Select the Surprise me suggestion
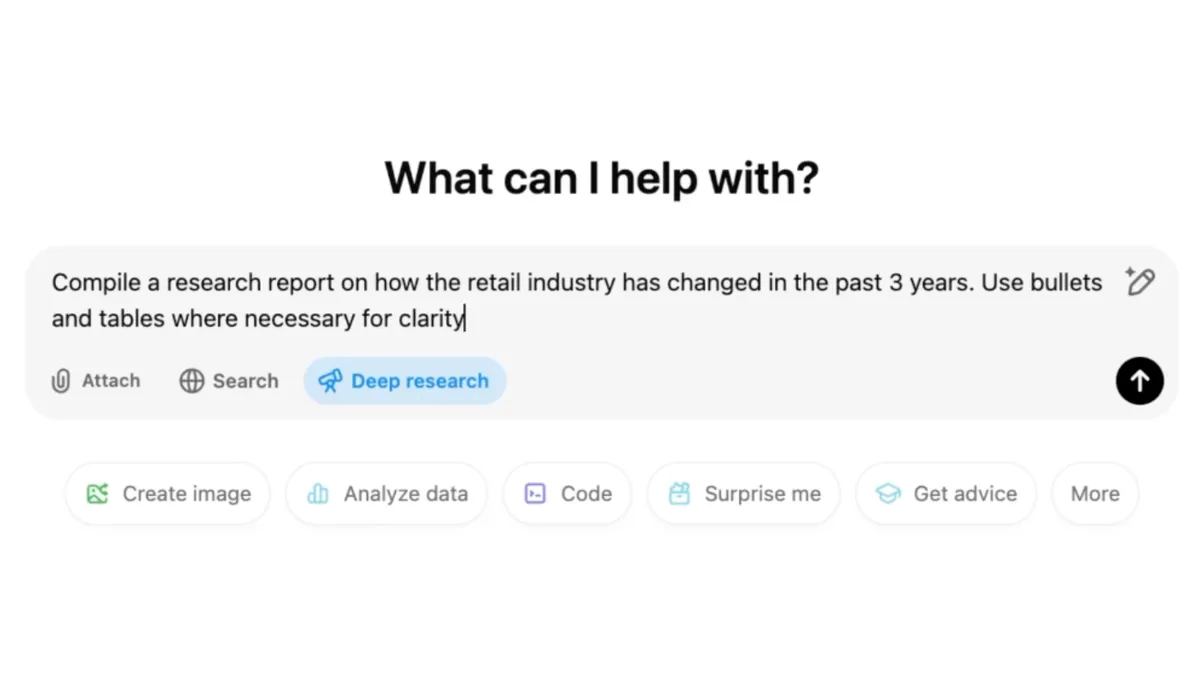 (744, 493)
